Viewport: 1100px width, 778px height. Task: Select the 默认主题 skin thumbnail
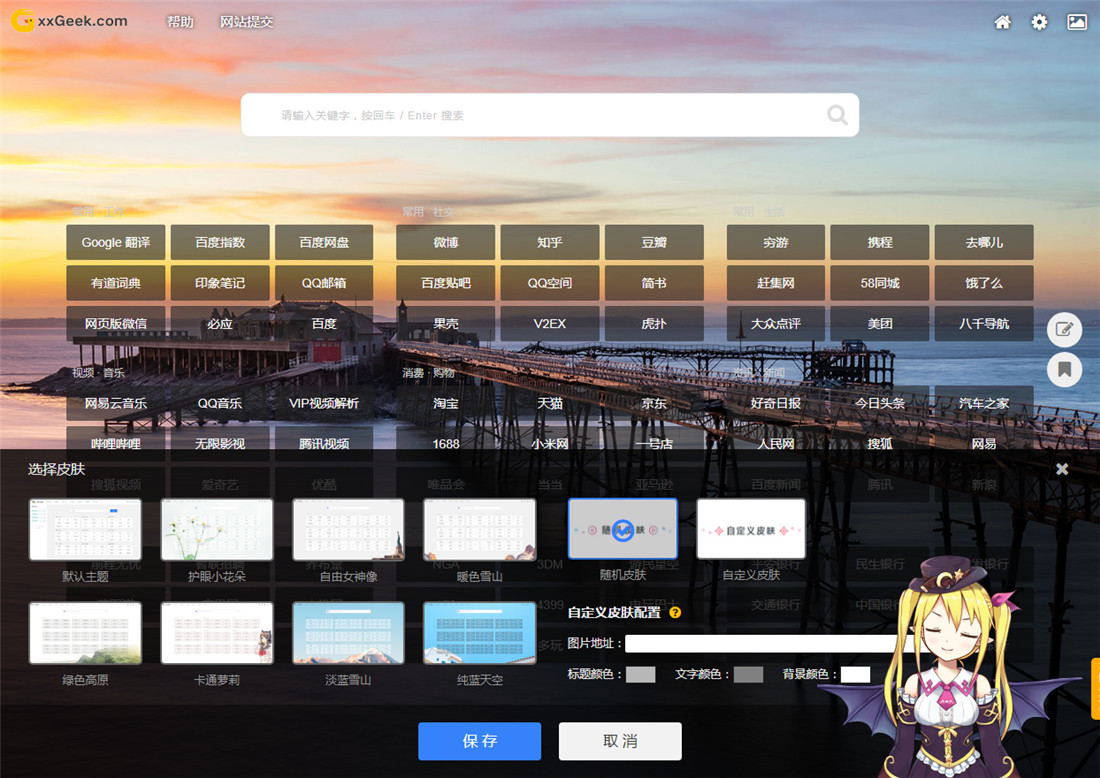point(85,530)
